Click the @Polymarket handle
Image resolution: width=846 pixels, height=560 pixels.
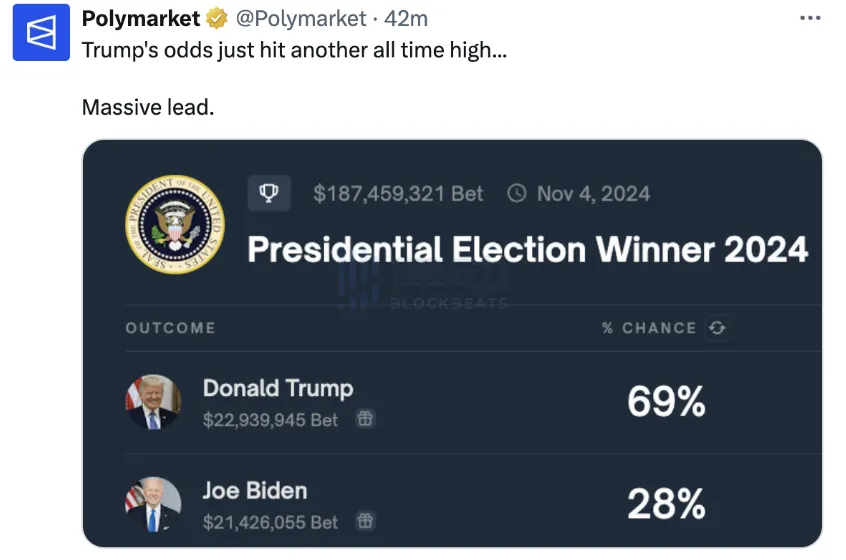(300, 18)
